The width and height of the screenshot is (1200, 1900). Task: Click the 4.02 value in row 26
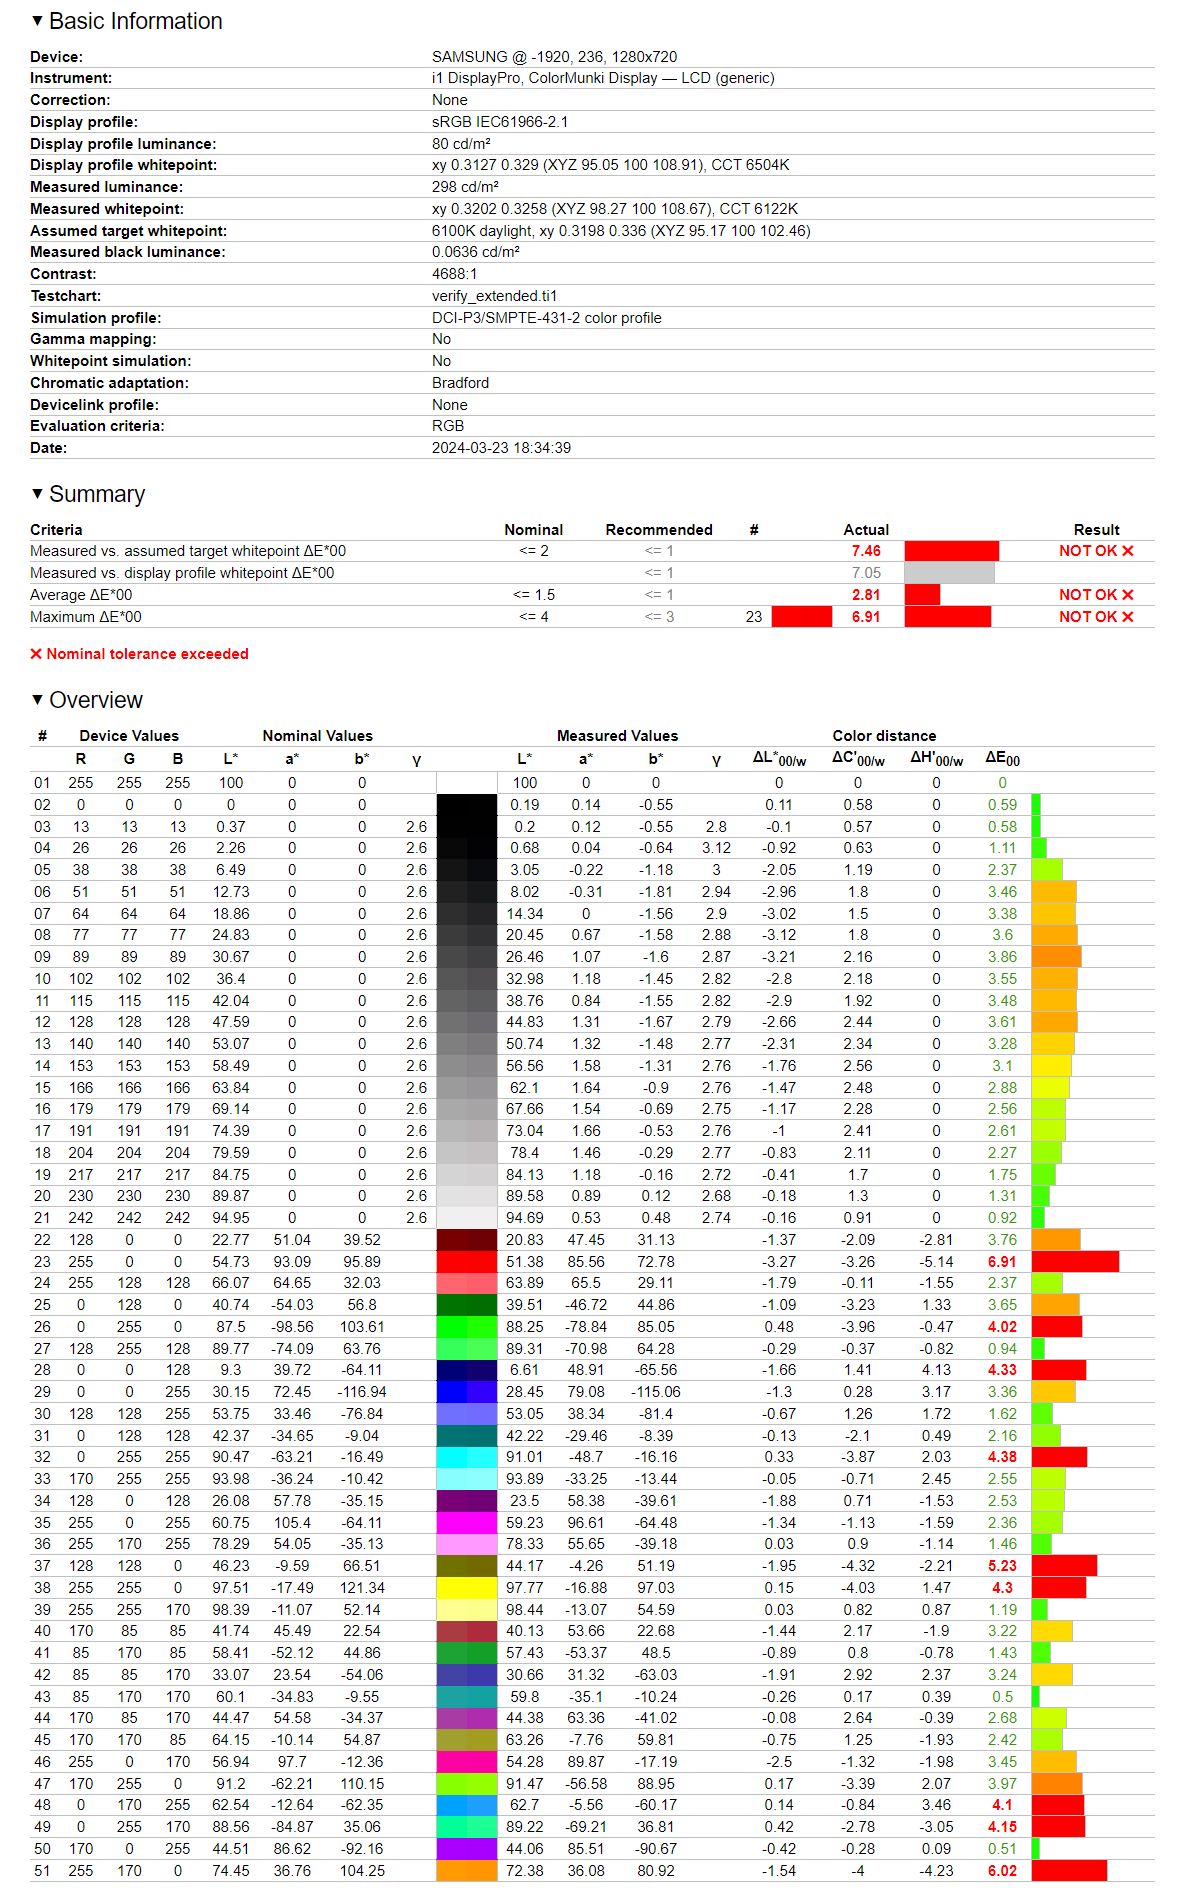tap(1002, 1327)
